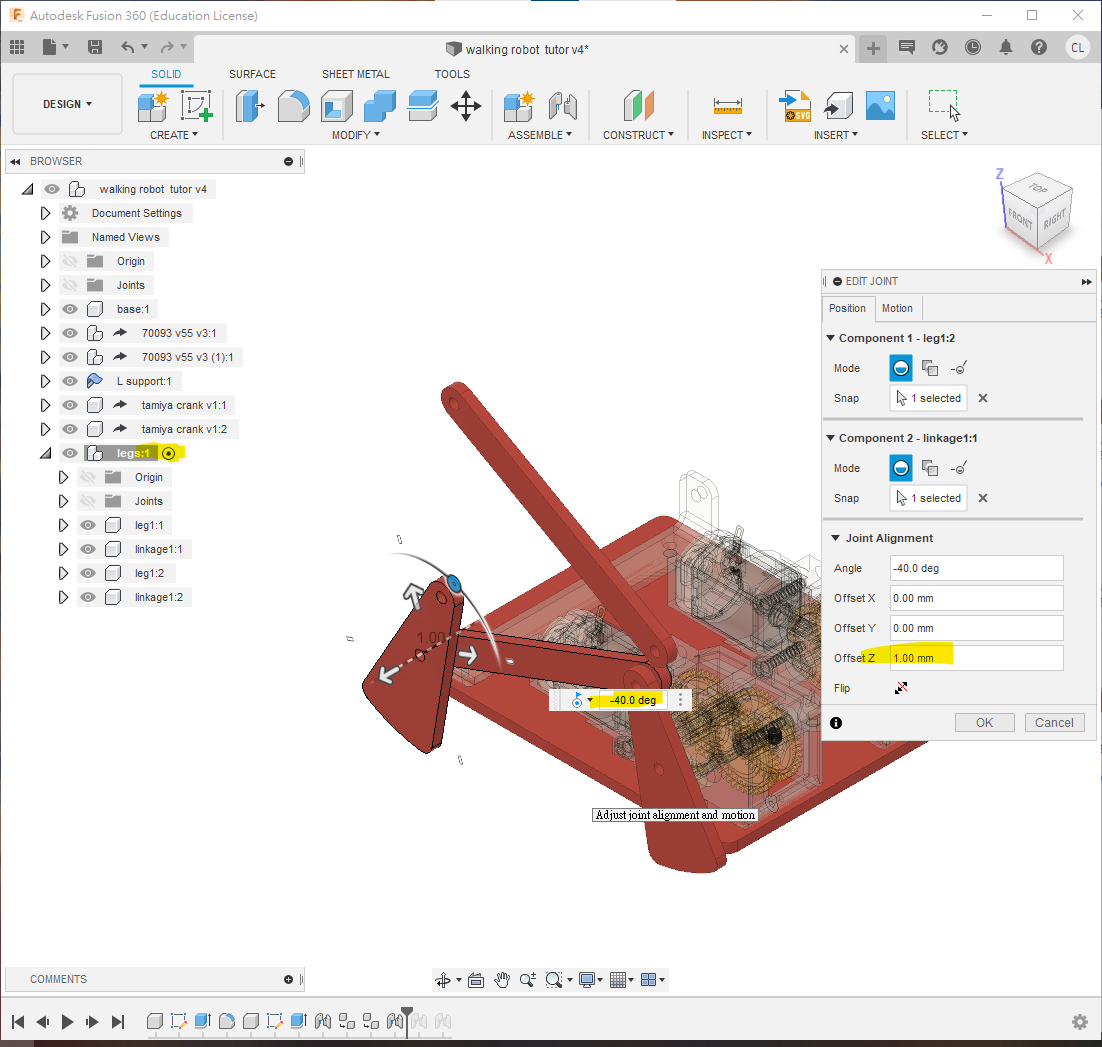Click the Create Sketch icon

196,106
